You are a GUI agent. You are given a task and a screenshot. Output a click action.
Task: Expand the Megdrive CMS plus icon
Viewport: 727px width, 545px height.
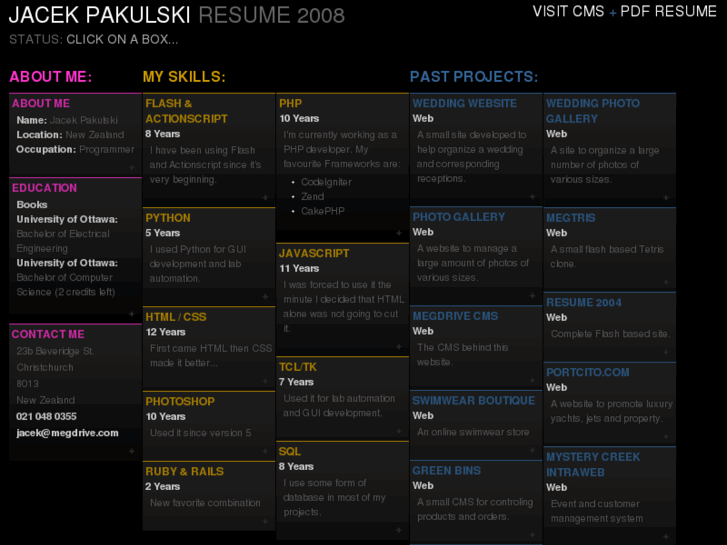pyautogui.click(x=532, y=380)
